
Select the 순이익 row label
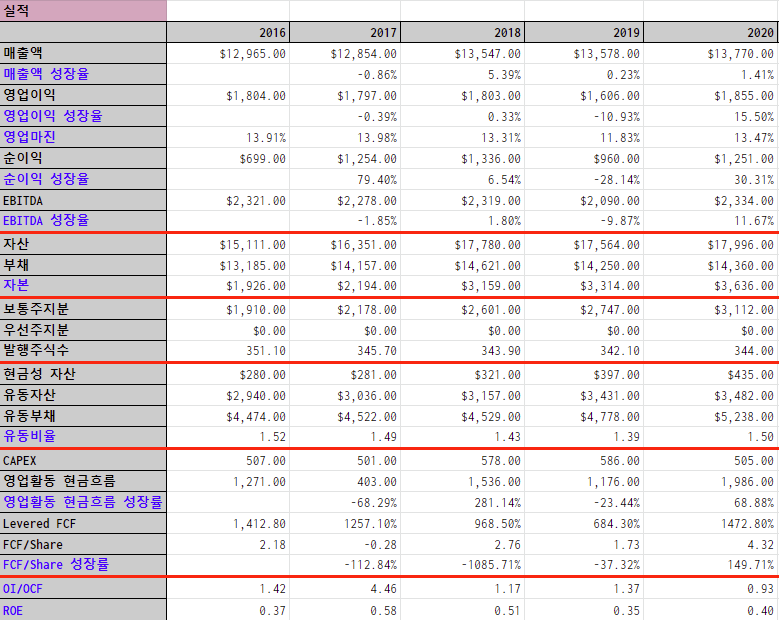[83, 158]
